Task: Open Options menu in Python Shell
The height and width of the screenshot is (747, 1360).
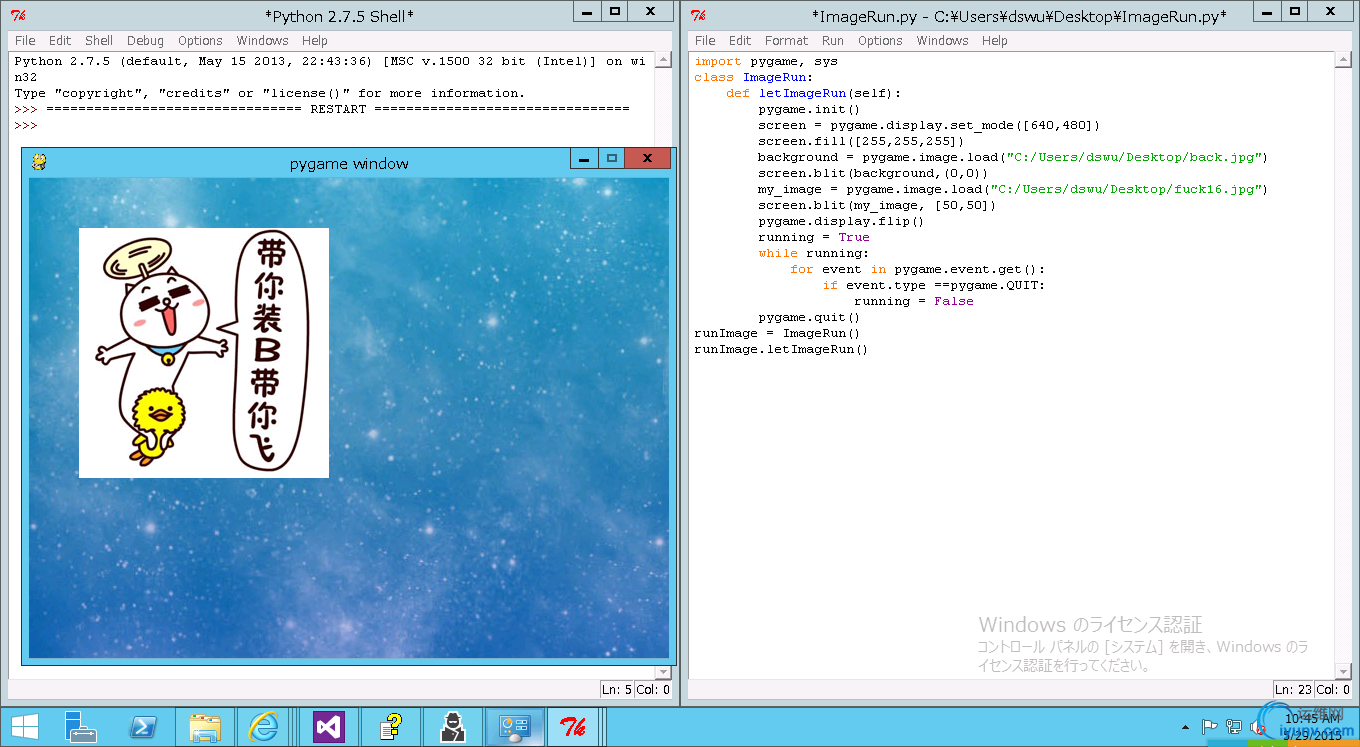Action: point(200,41)
